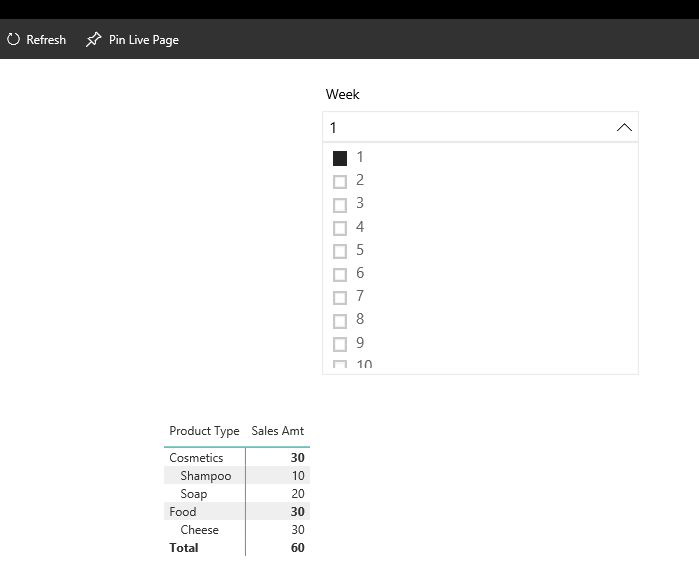Click the Soap sales value 20
Screen dimensions: 699x579
click(298, 493)
